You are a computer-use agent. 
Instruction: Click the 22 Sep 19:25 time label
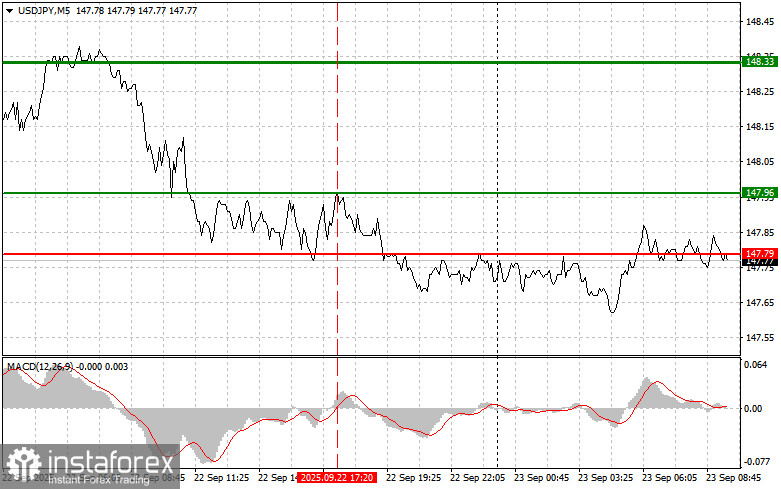coord(413,478)
